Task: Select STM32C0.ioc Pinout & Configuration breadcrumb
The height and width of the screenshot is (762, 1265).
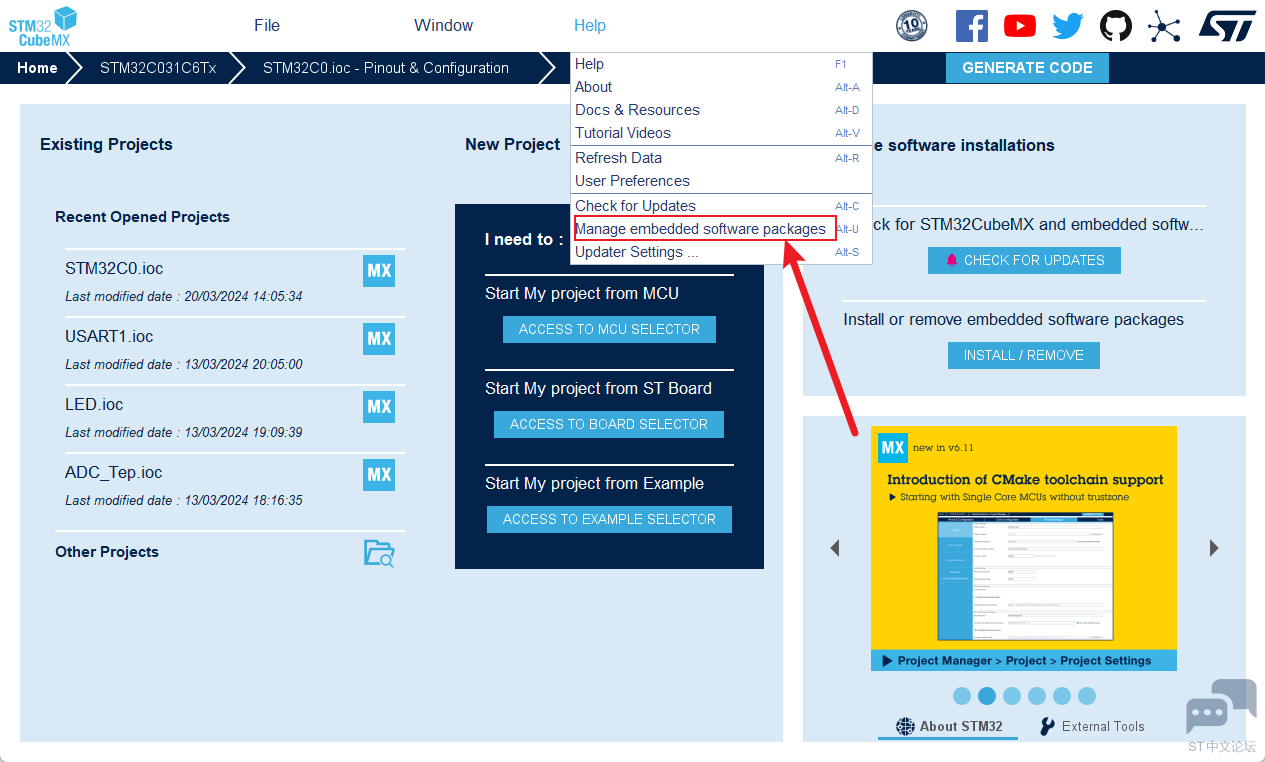Action: (386, 68)
